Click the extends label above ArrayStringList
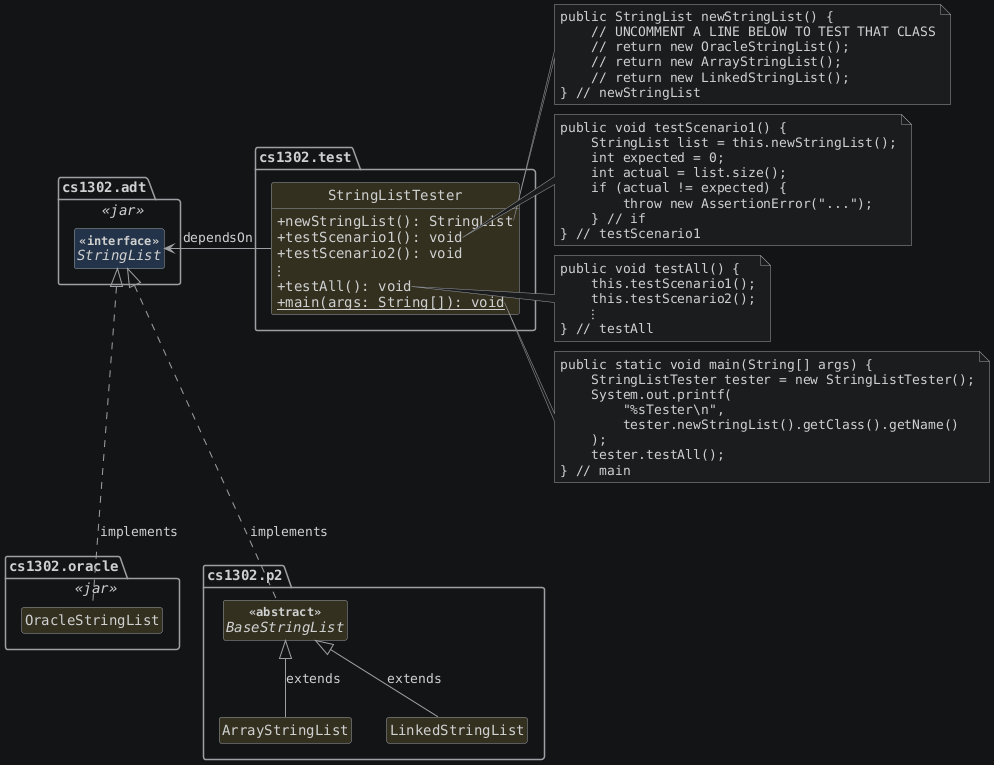Image resolution: width=994 pixels, height=765 pixels. point(313,679)
